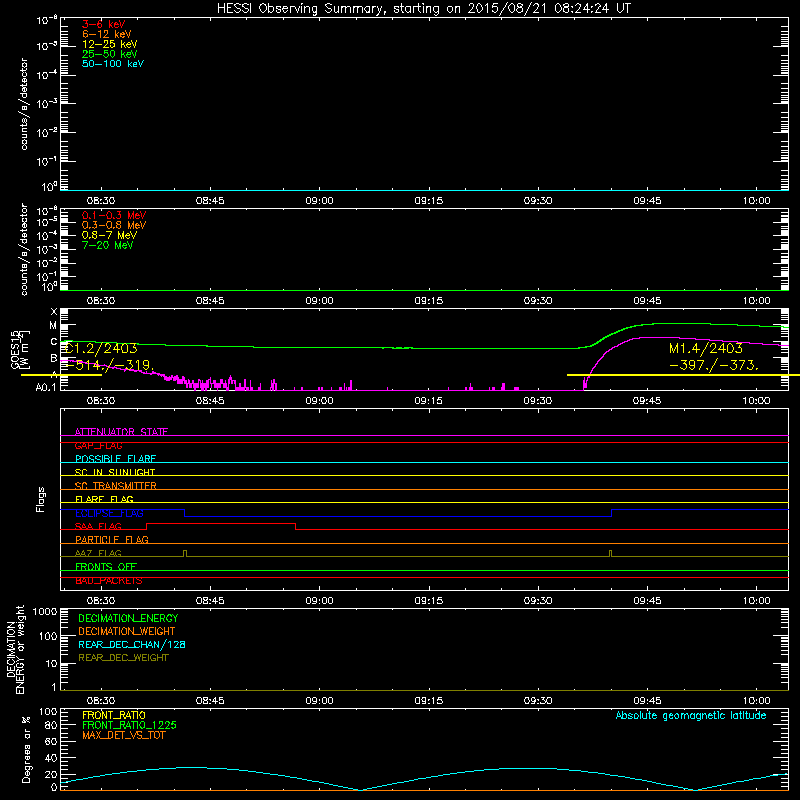Click the 10:00 tick label below top panel

[x=756, y=201]
